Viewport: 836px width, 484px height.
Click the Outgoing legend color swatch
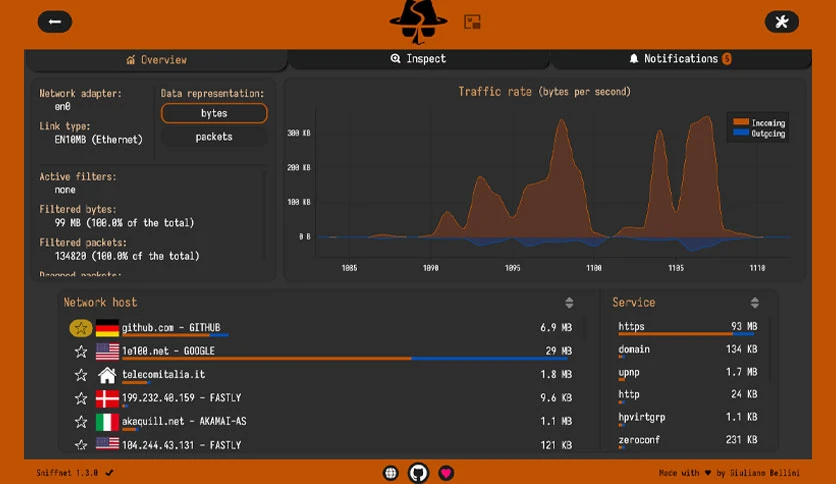point(741,132)
